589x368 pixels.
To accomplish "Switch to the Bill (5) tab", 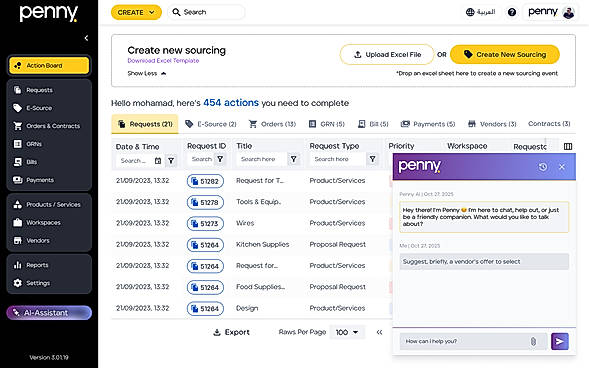I will click(373, 124).
